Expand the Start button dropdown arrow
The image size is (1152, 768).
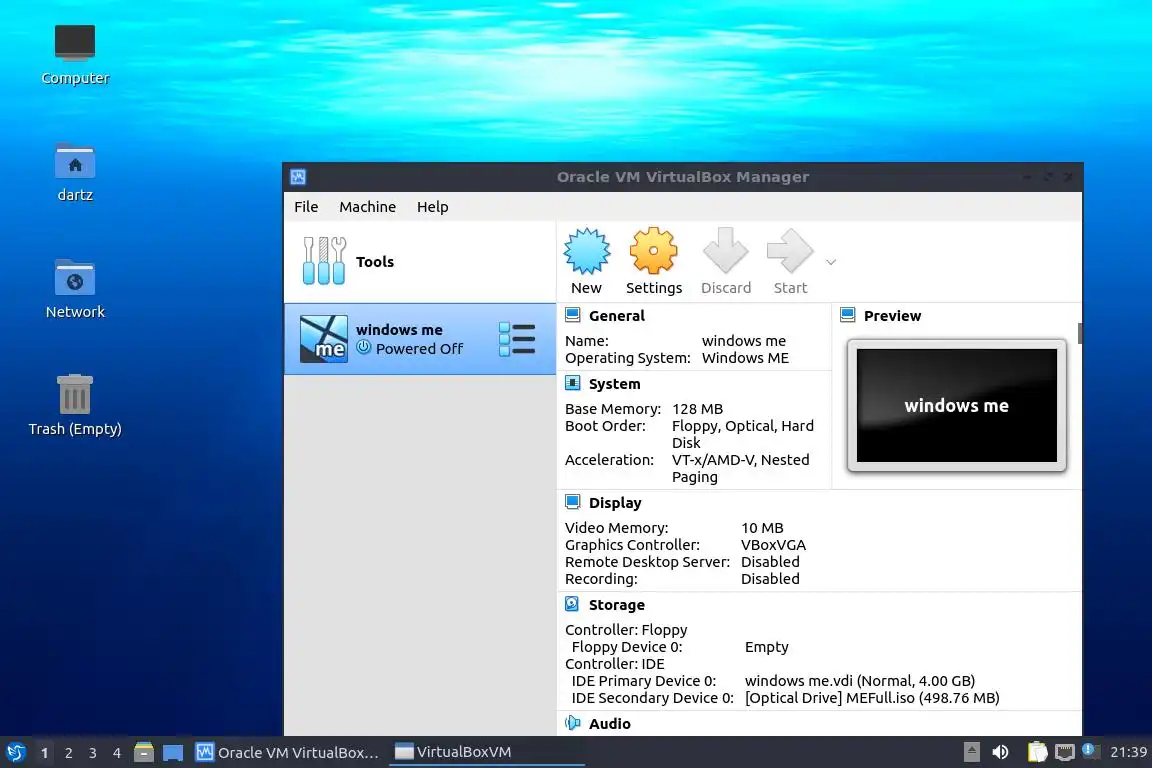point(831,262)
